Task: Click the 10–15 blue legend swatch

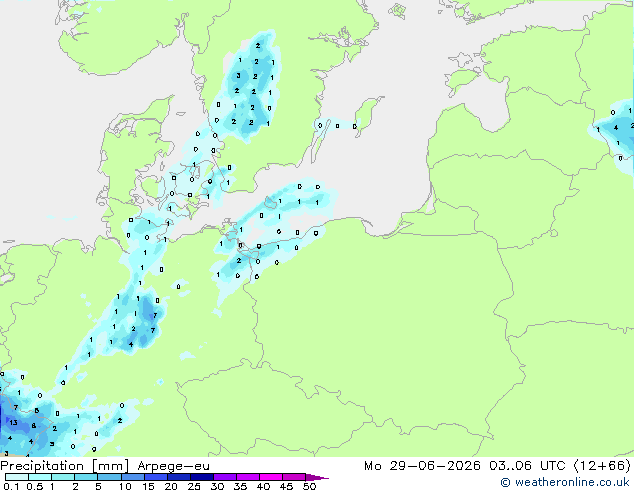Action: 133,477
